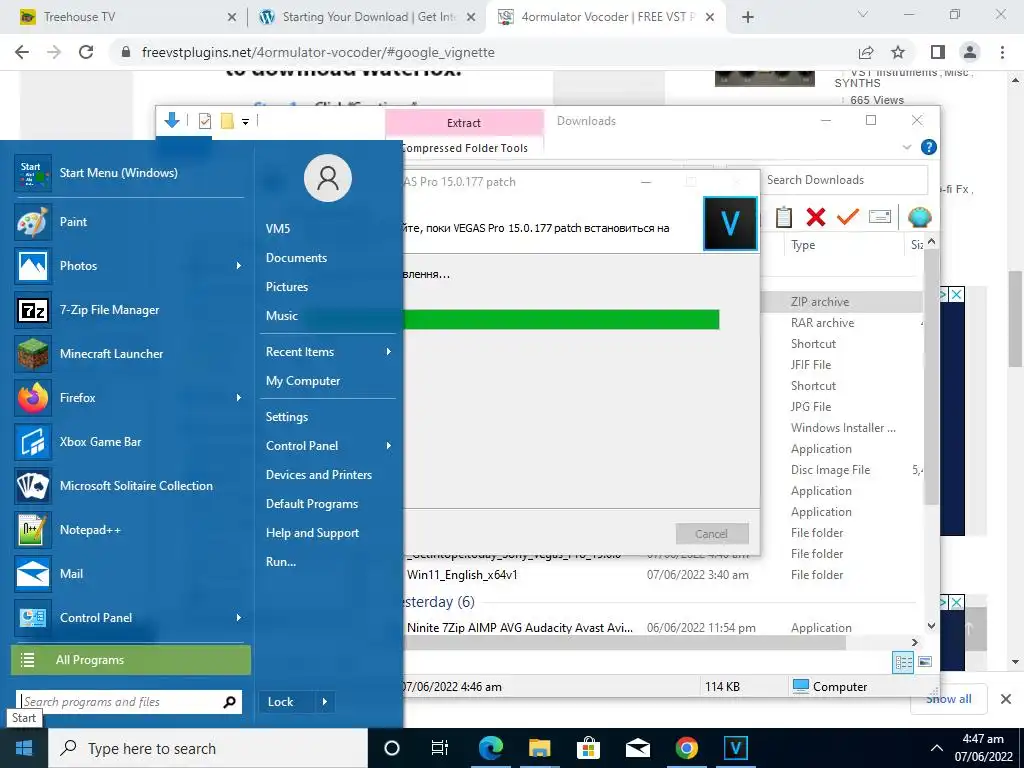Open Firefox from the start menu
Screen dimensions: 1024x768
pos(127,398)
